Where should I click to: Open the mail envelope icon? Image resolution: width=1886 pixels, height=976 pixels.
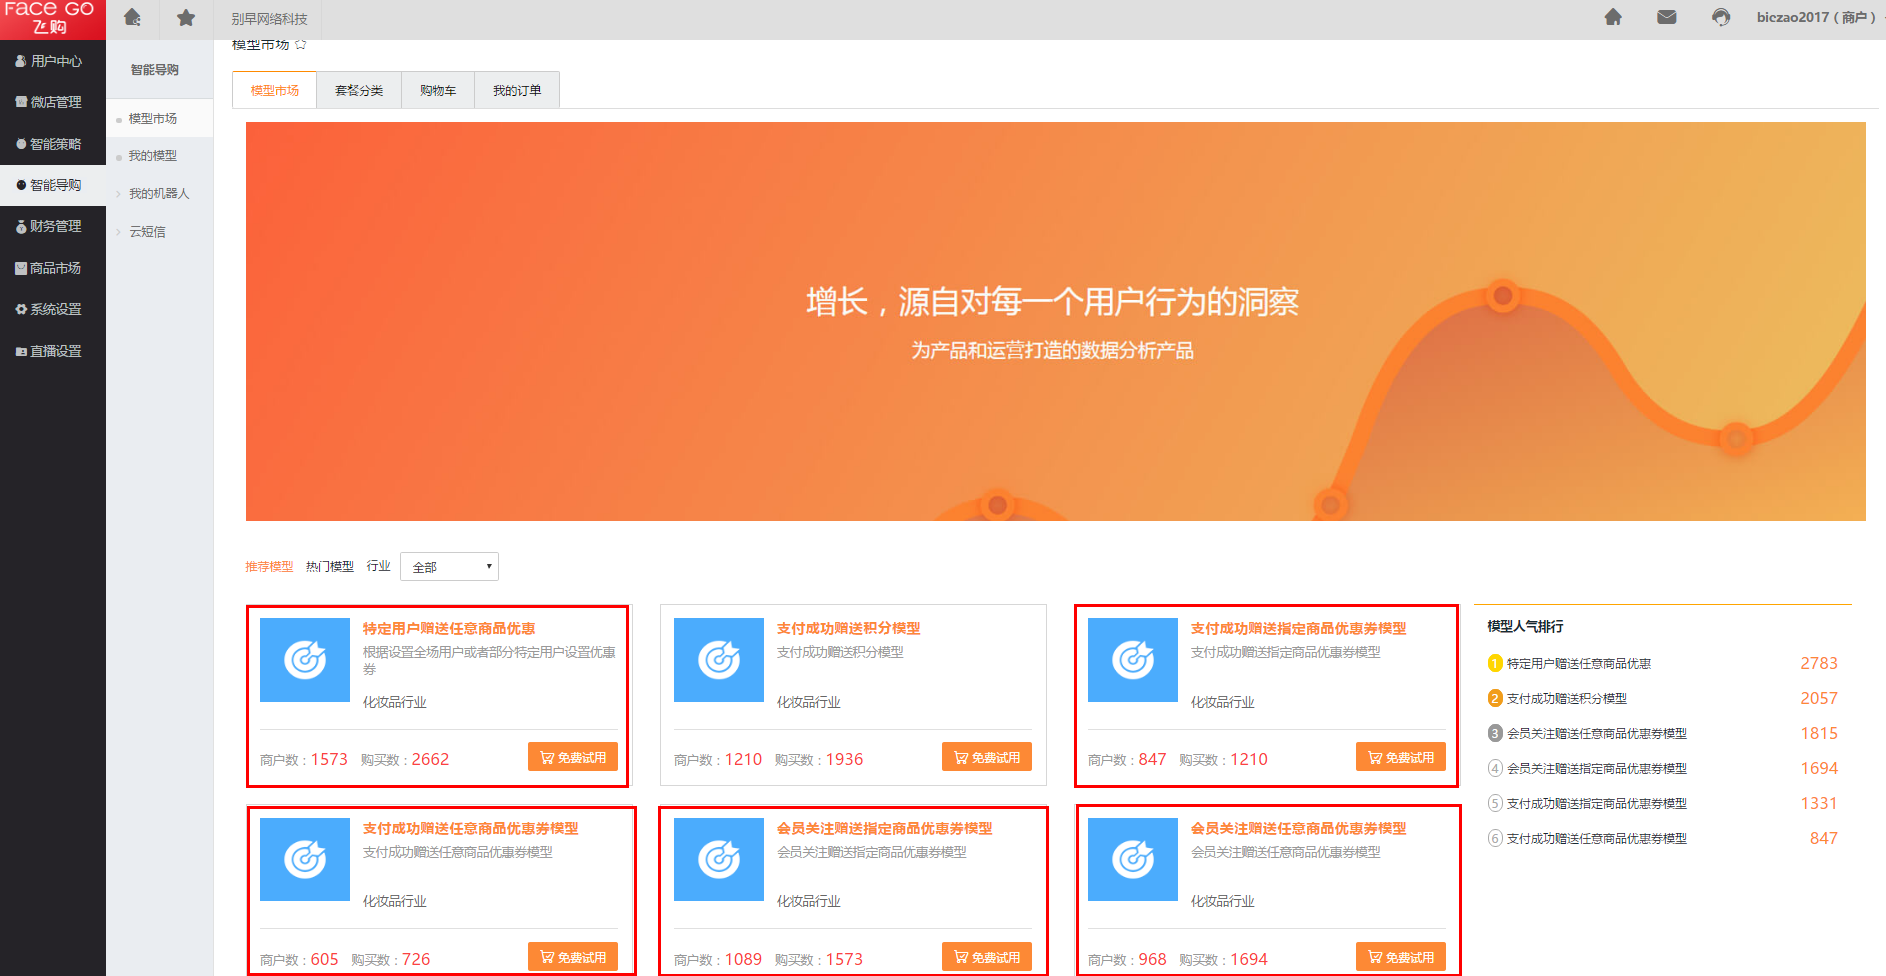tap(1666, 17)
